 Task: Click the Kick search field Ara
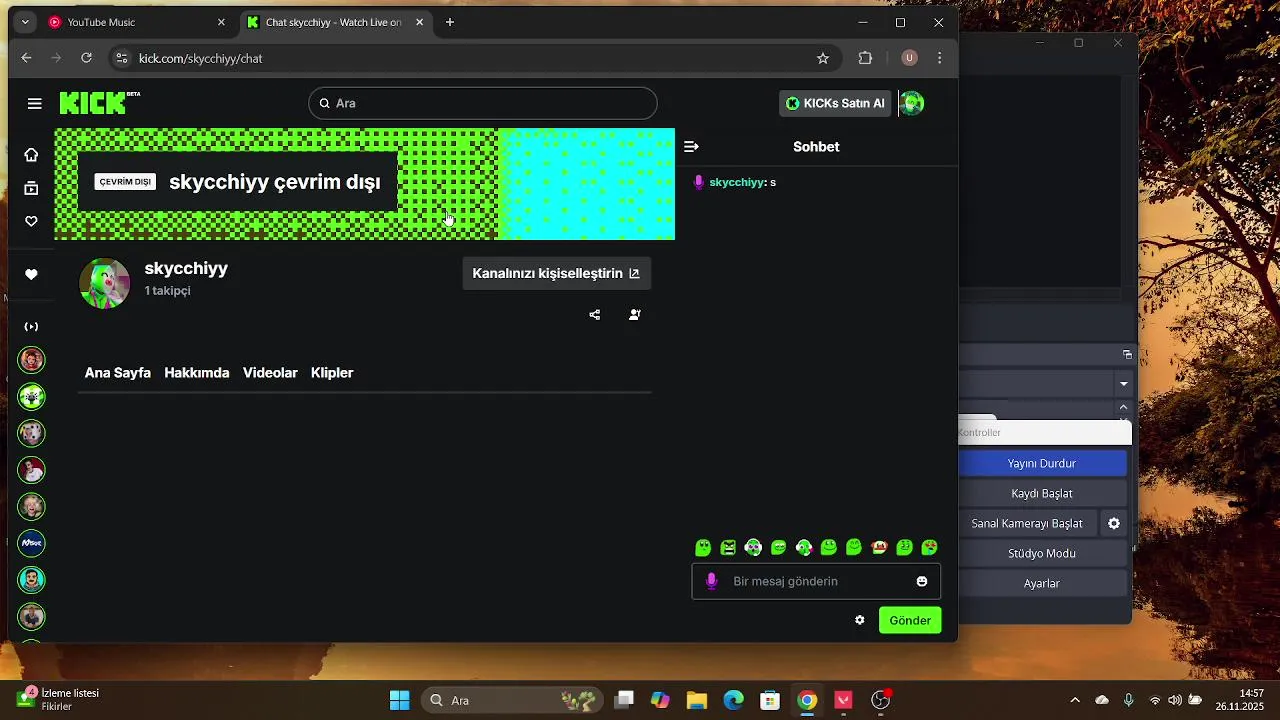click(483, 103)
